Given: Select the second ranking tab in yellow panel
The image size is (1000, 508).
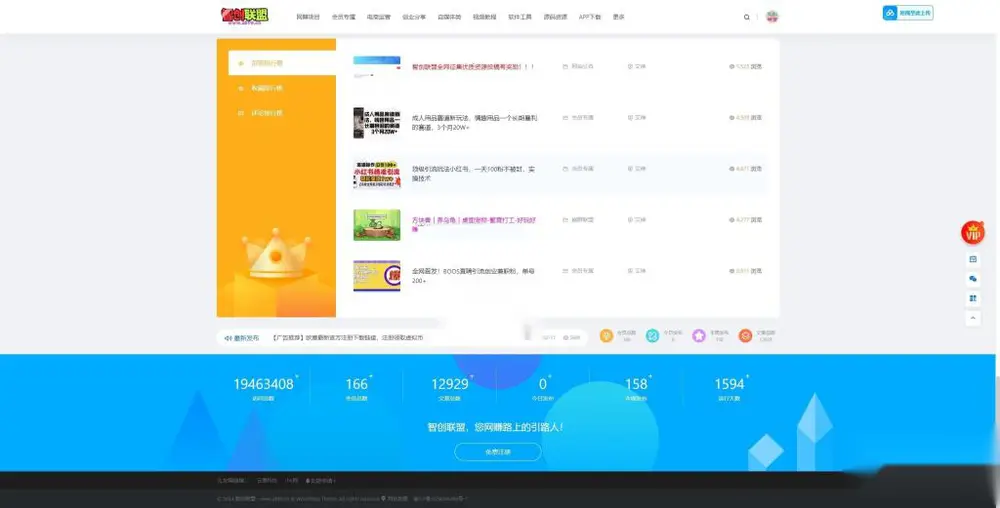Looking at the screenshot, I should click(x=282, y=88).
